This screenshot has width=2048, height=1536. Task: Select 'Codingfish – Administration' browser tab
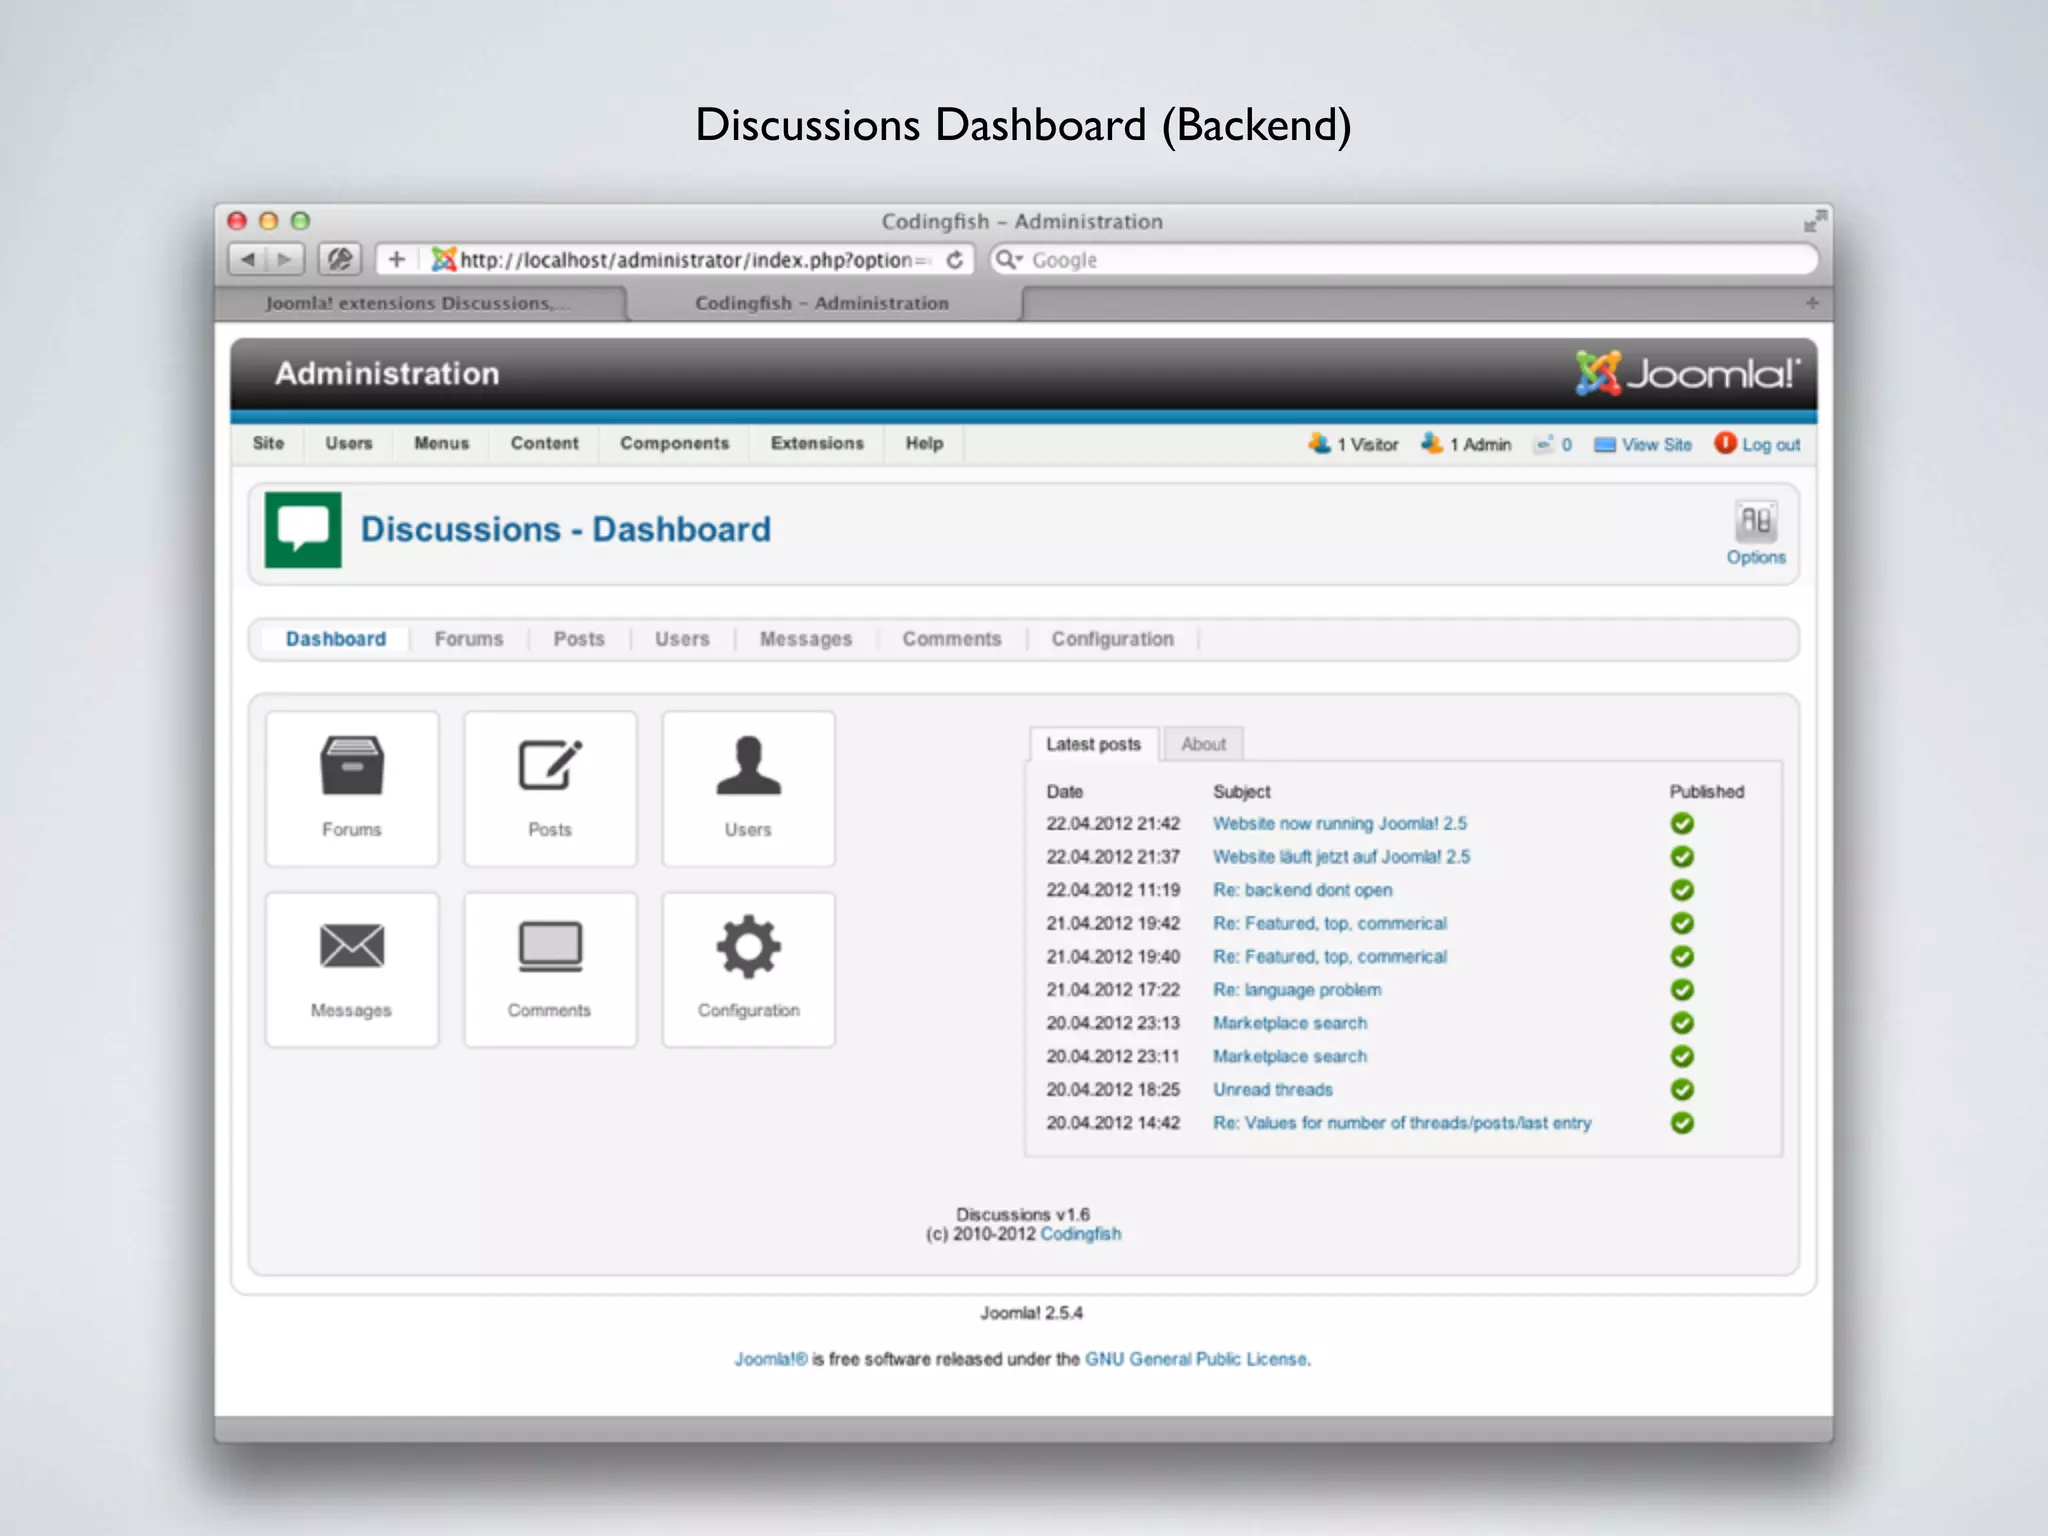click(x=822, y=303)
